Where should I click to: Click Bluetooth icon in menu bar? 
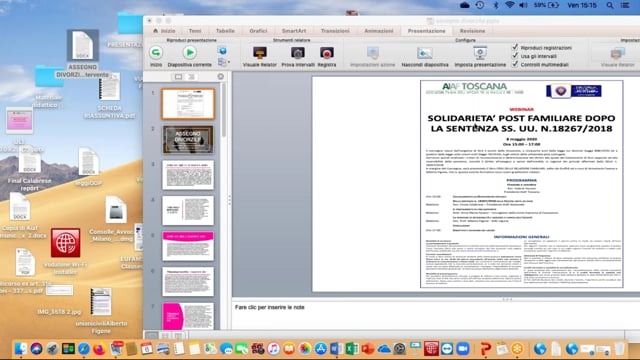[x=496, y=5]
